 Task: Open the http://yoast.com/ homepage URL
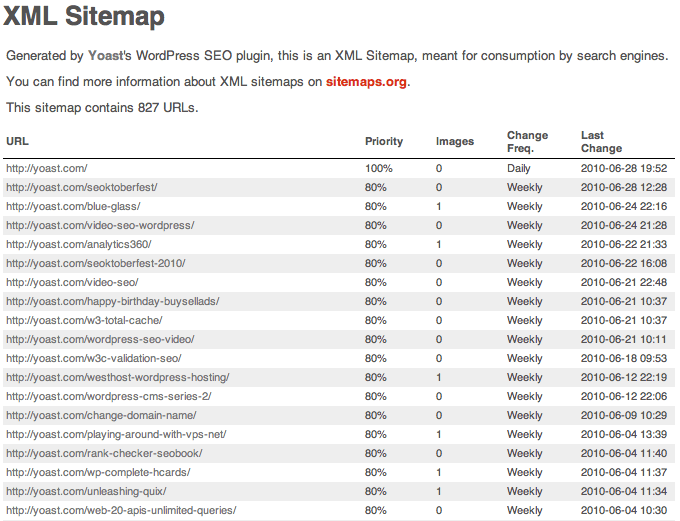click(x=45, y=169)
